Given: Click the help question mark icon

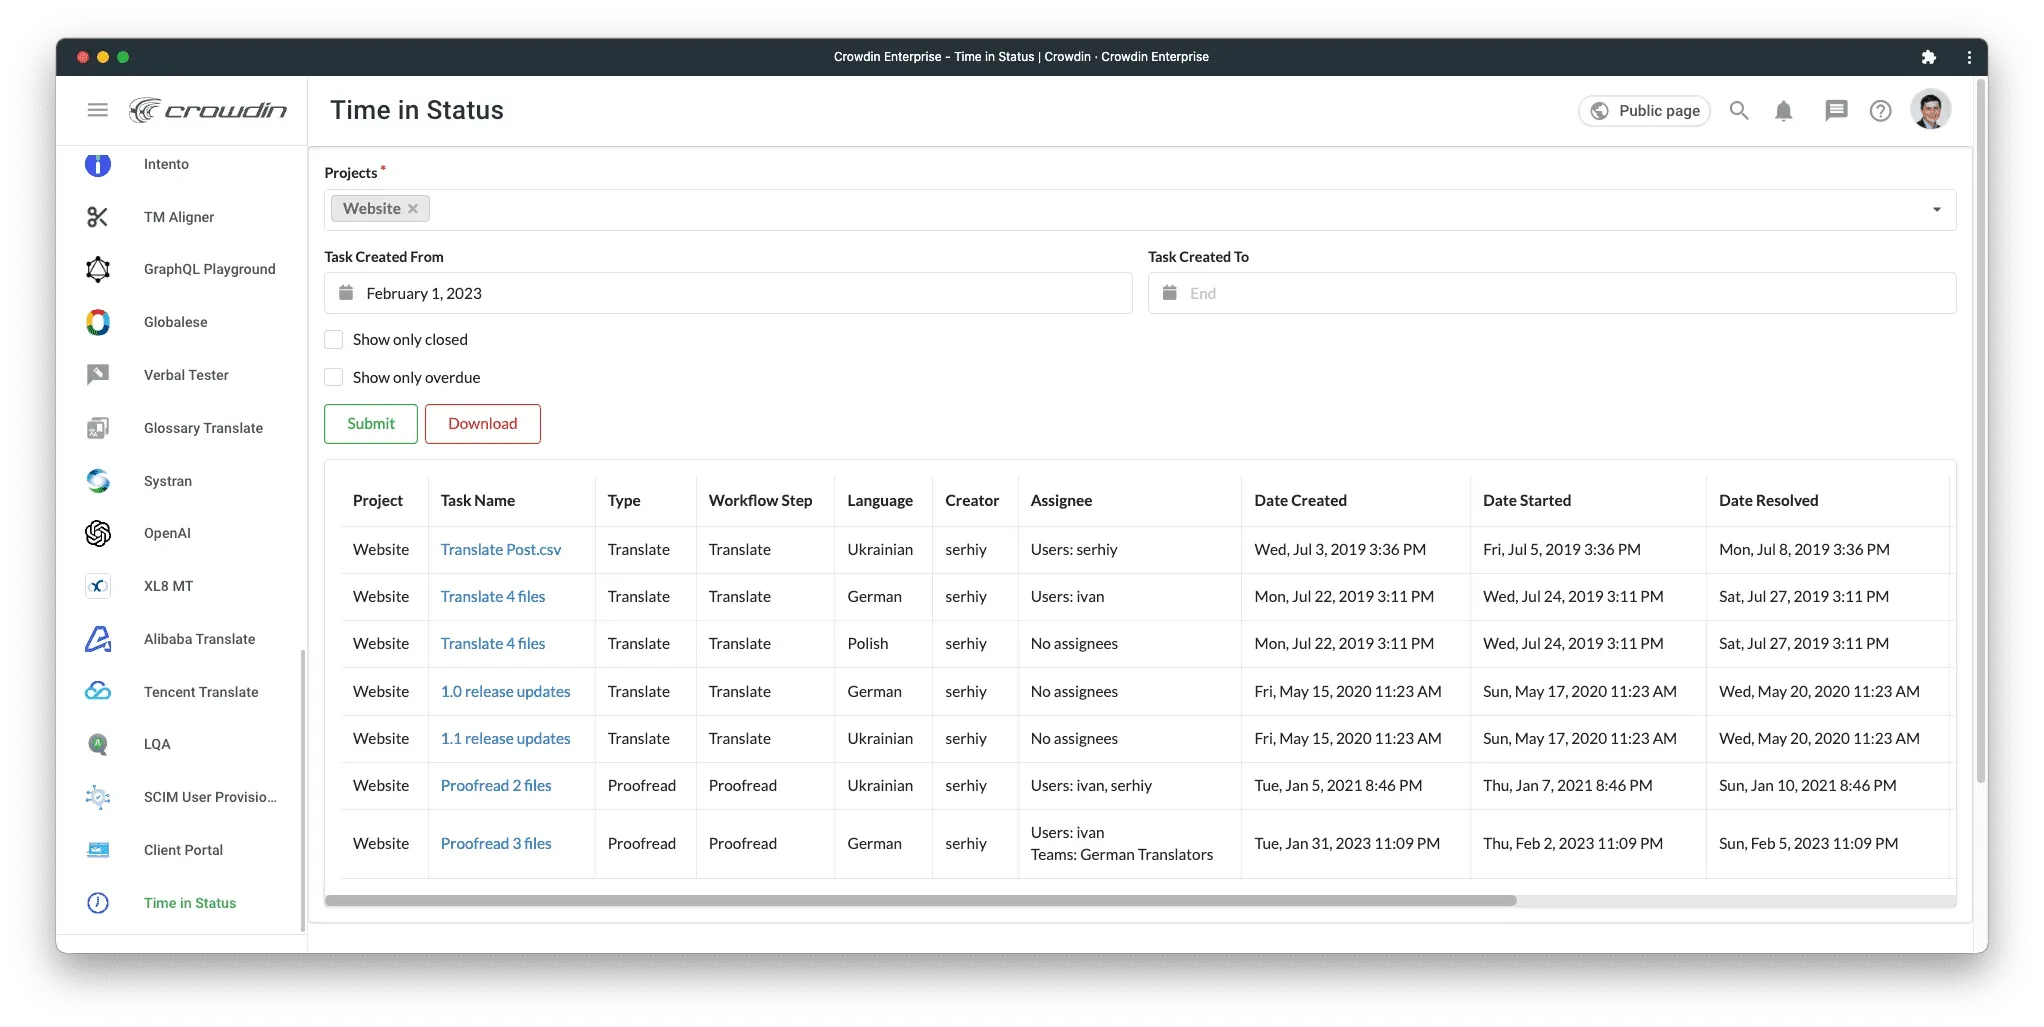Looking at the screenshot, I should pyautogui.click(x=1880, y=111).
